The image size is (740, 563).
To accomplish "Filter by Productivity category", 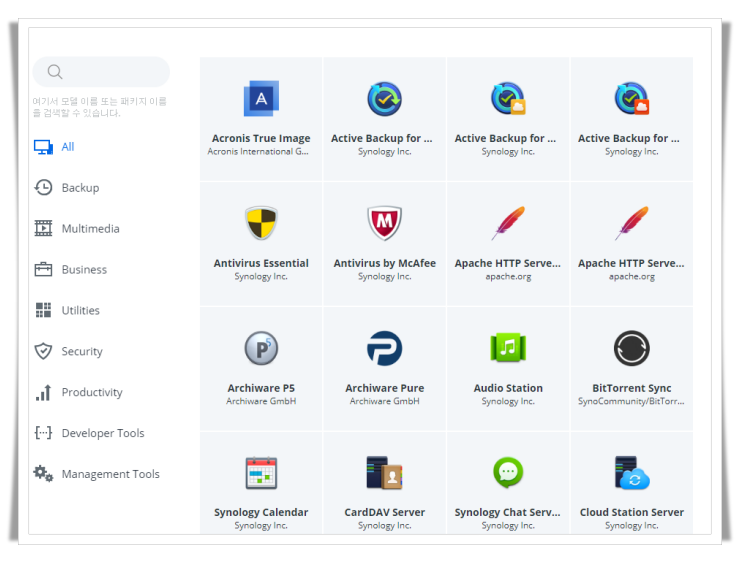I will pyautogui.click(x=92, y=393).
